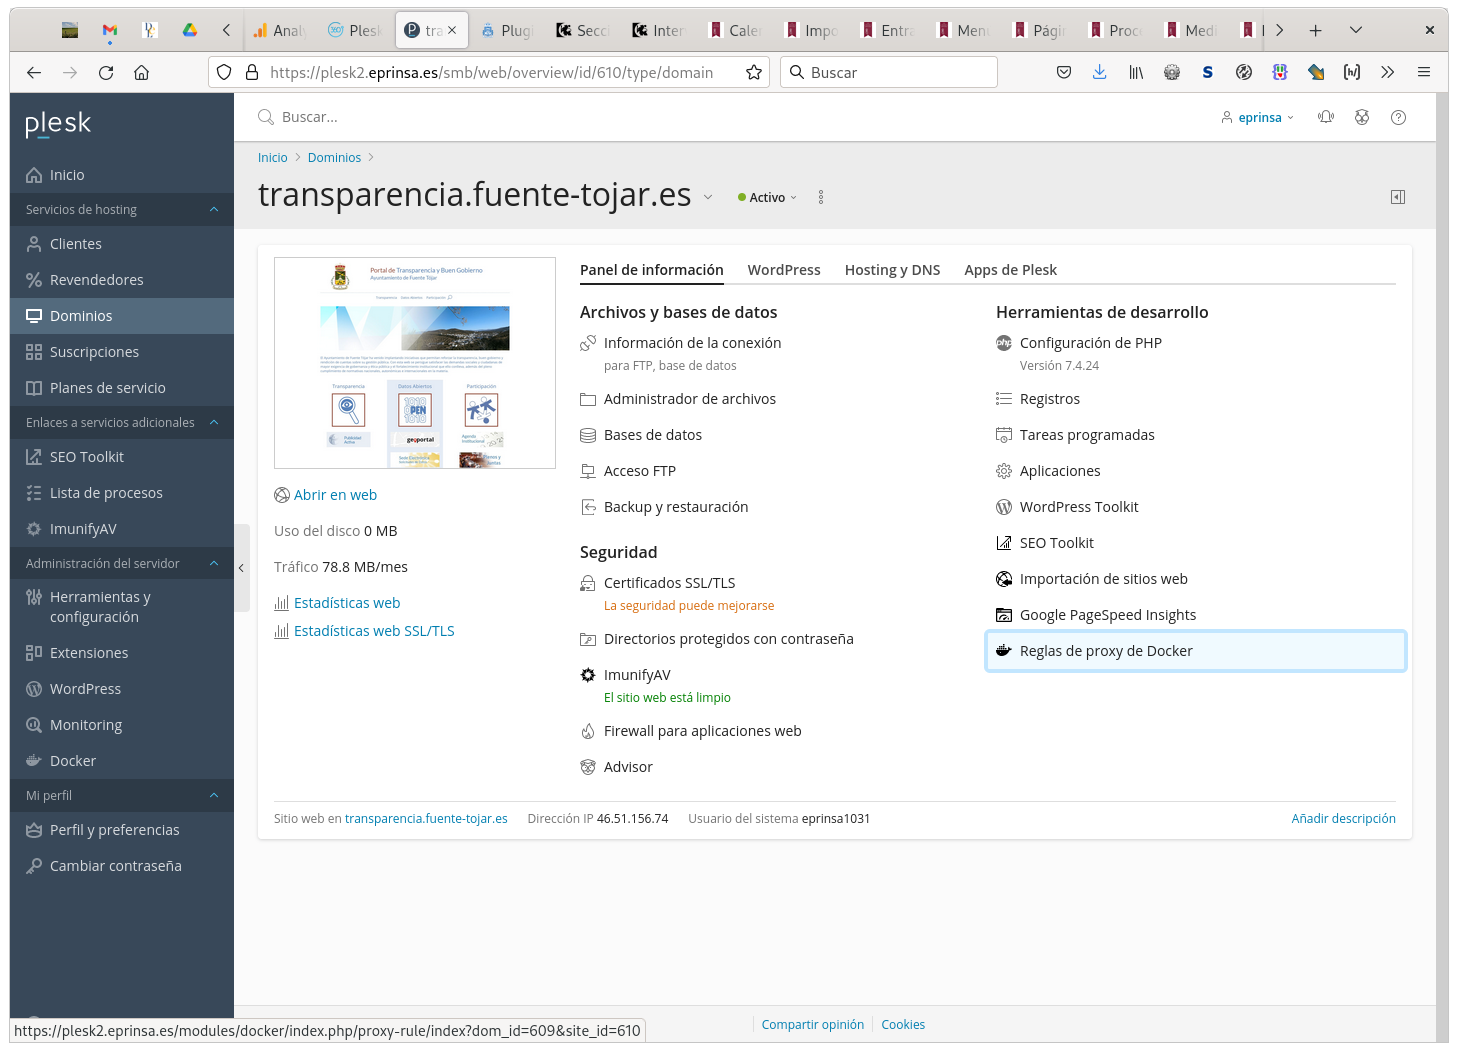Click the Abrir en web link
Image resolution: width=1458 pixels, height=1052 pixels.
[x=335, y=495]
